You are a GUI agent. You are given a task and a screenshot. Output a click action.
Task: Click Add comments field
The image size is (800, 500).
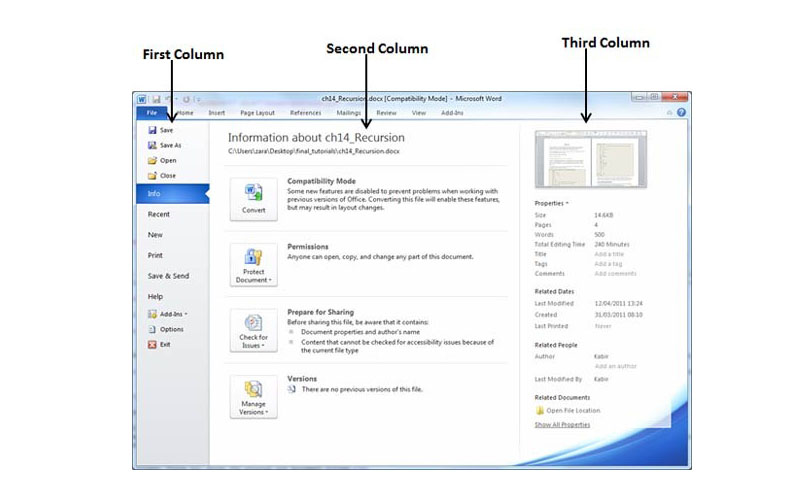click(615, 273)
